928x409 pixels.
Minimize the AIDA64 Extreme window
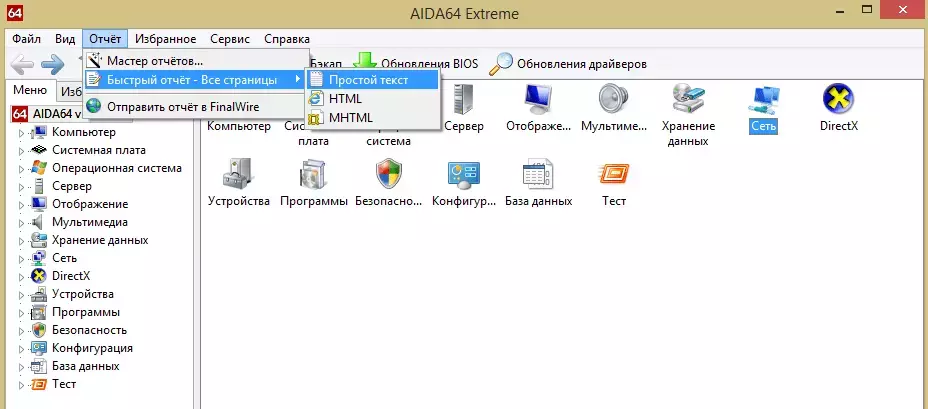[x=841, y=11]
